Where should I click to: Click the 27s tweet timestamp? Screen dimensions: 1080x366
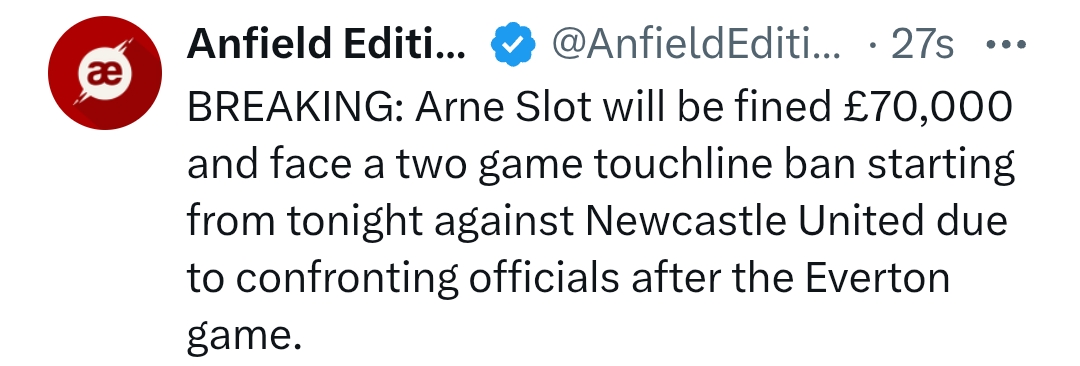pos(922,45)
